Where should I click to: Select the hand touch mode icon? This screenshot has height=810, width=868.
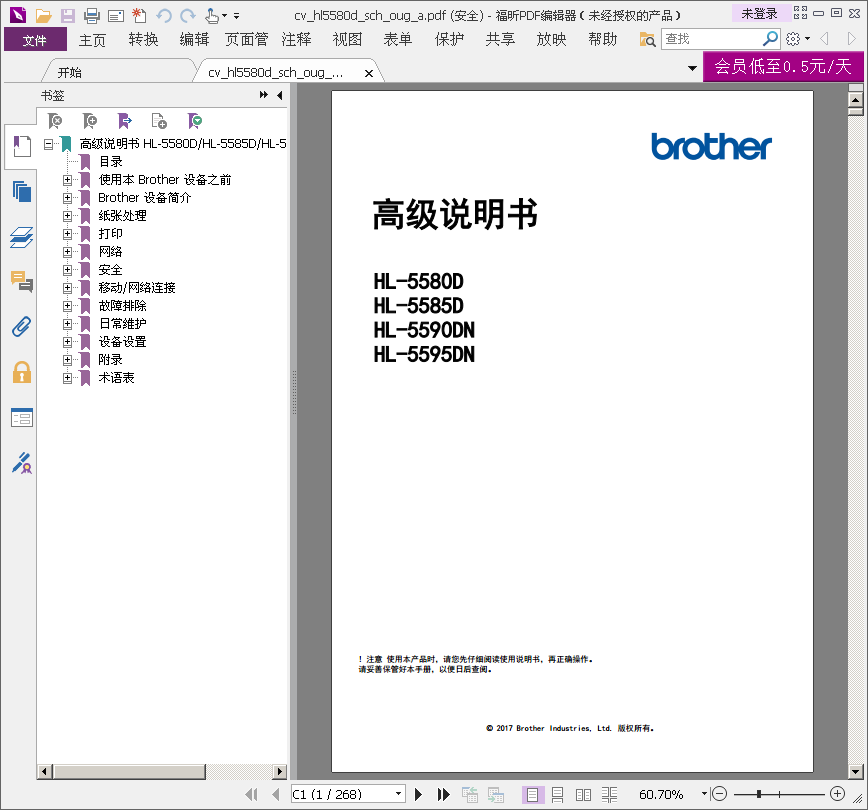[212, 16]
